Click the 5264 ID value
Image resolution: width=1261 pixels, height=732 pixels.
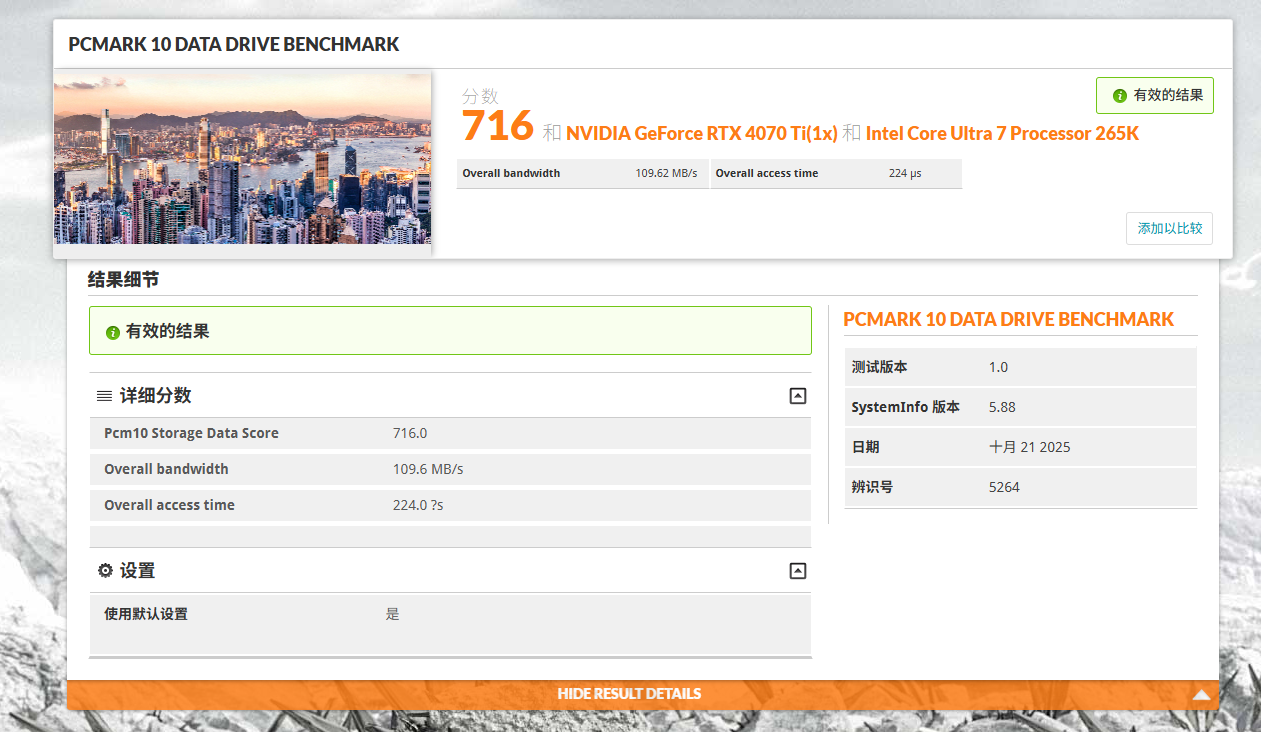[1004, 487]
